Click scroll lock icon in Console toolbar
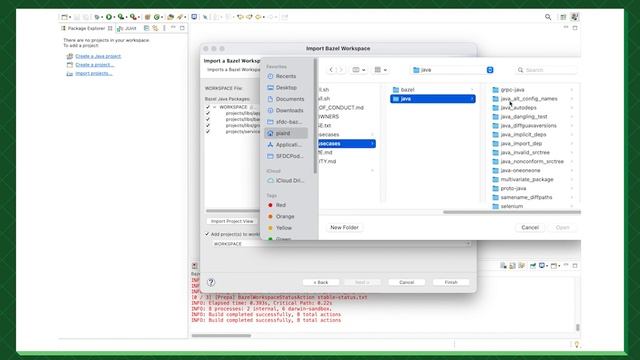Image resolution: width=640 pixels, height=360 pixels. 513,266
